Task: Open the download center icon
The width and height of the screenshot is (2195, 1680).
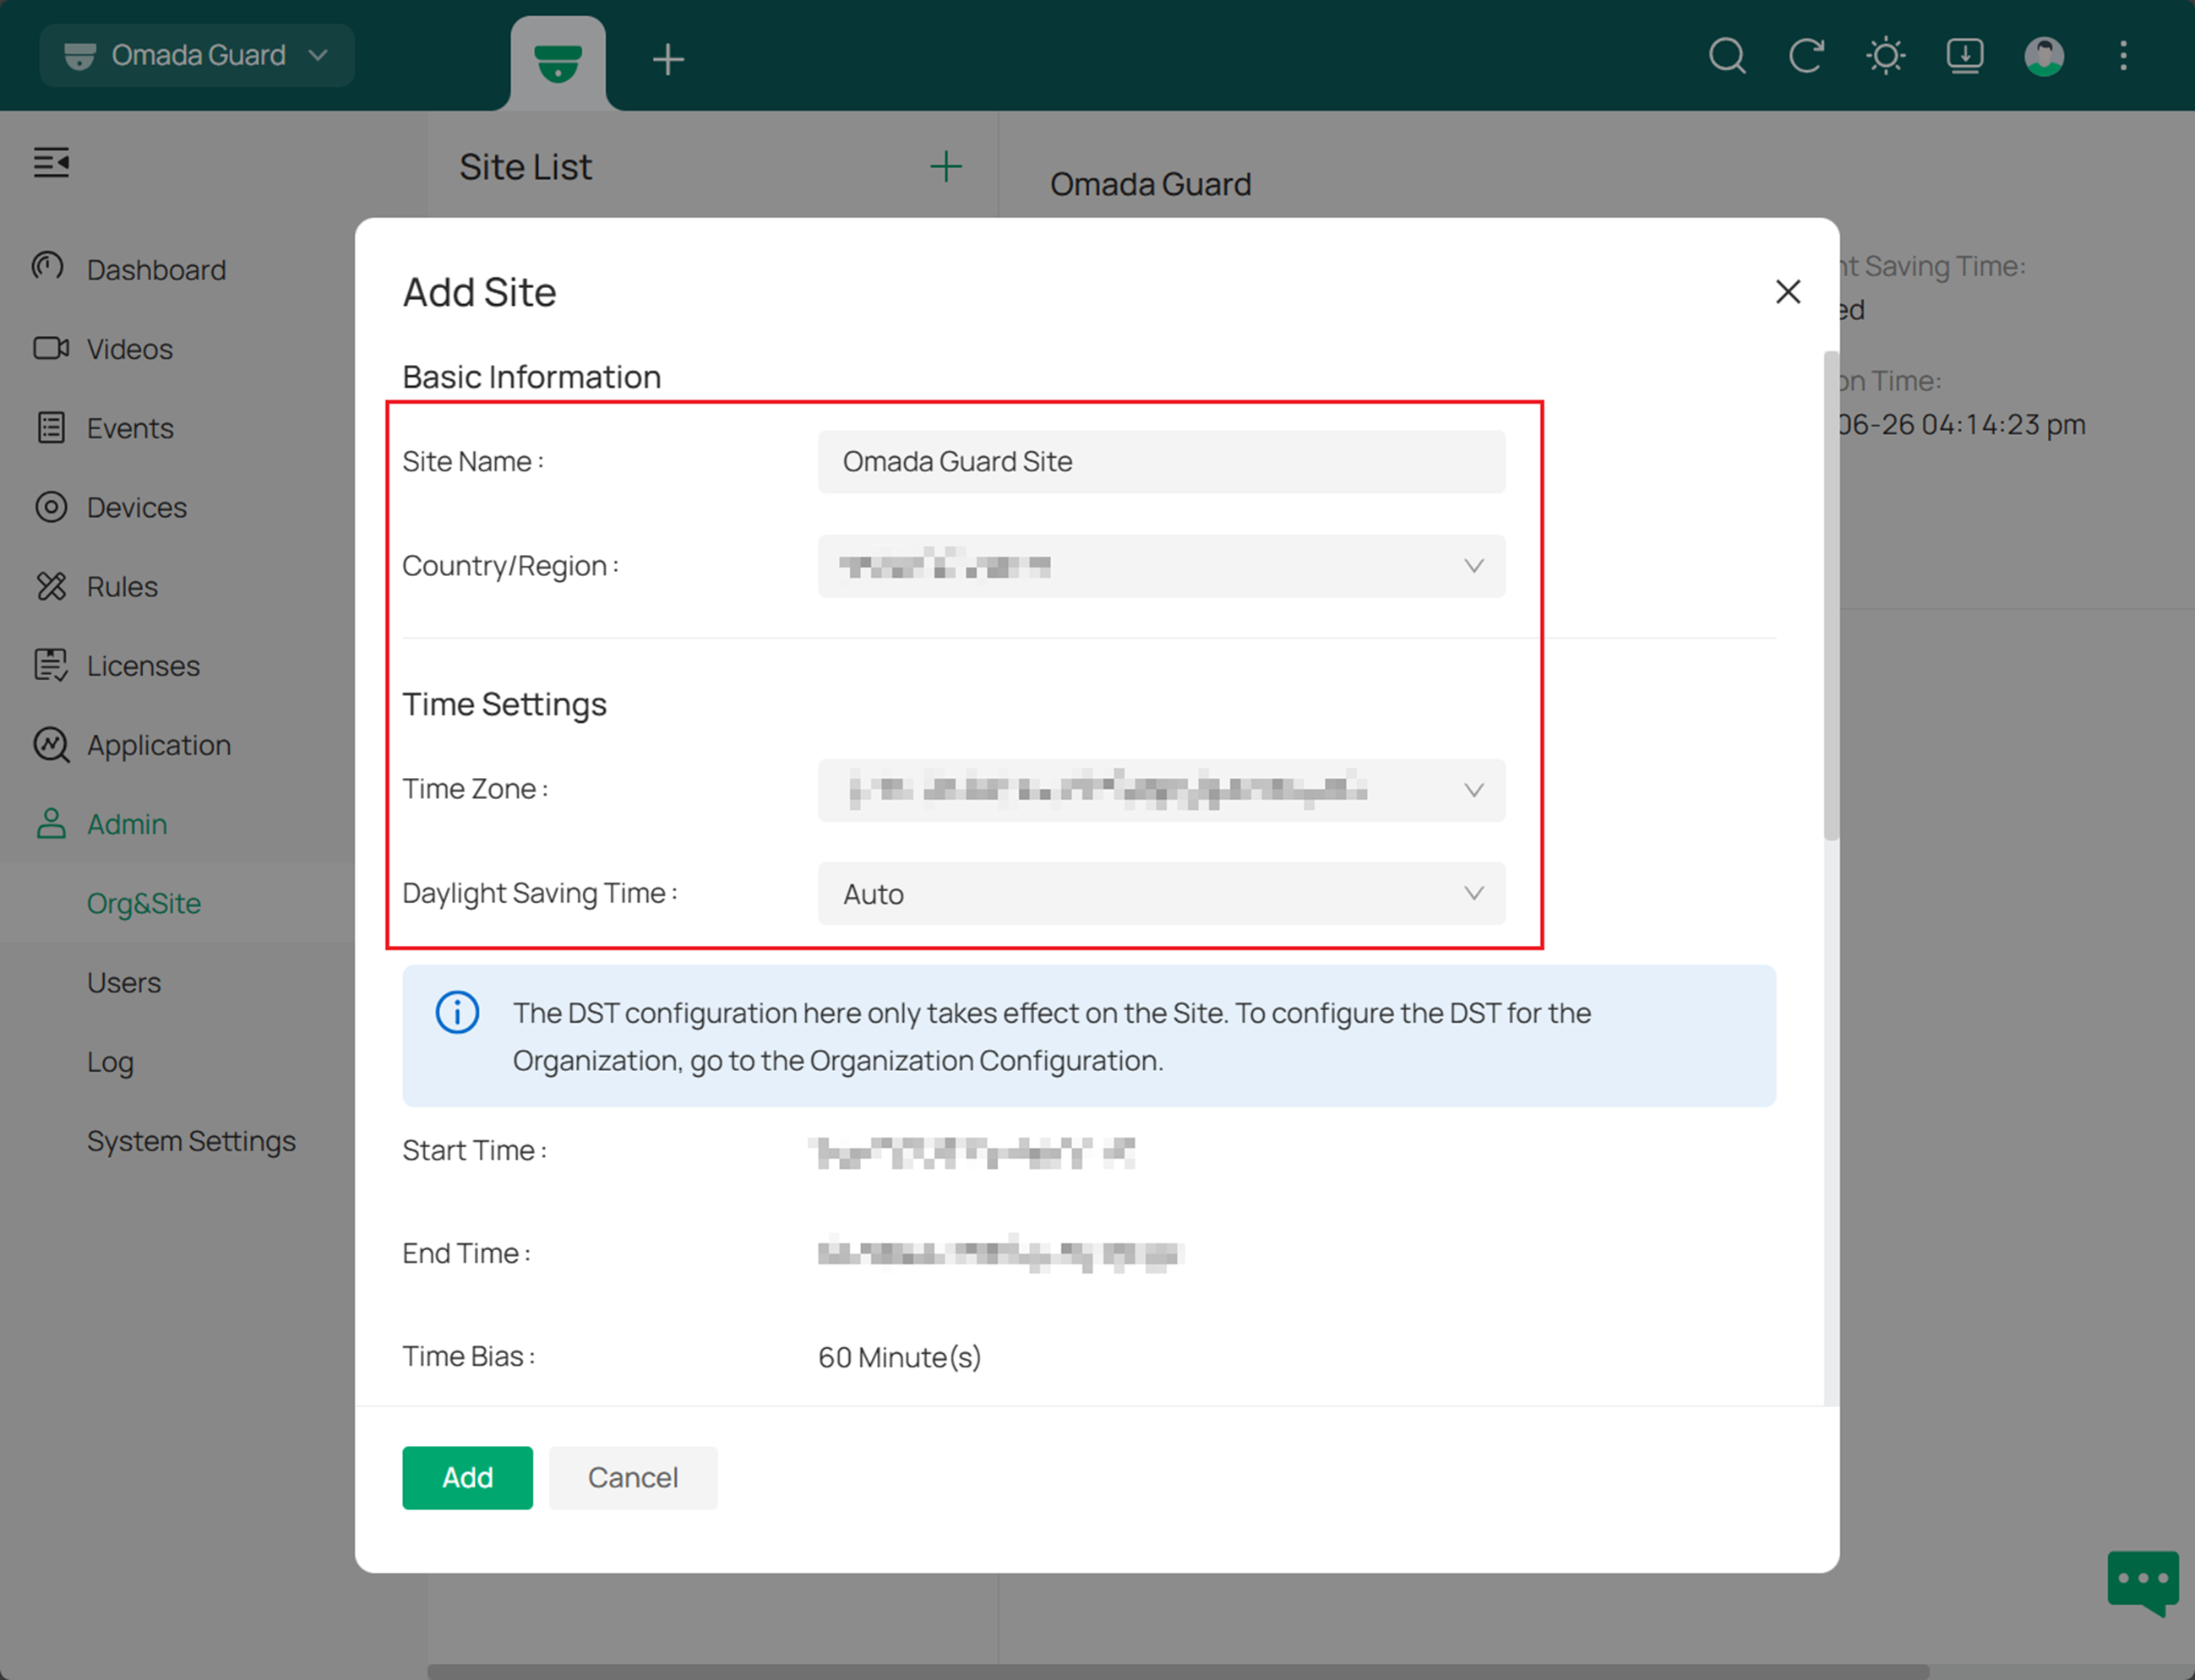Action: point(1964,56)
